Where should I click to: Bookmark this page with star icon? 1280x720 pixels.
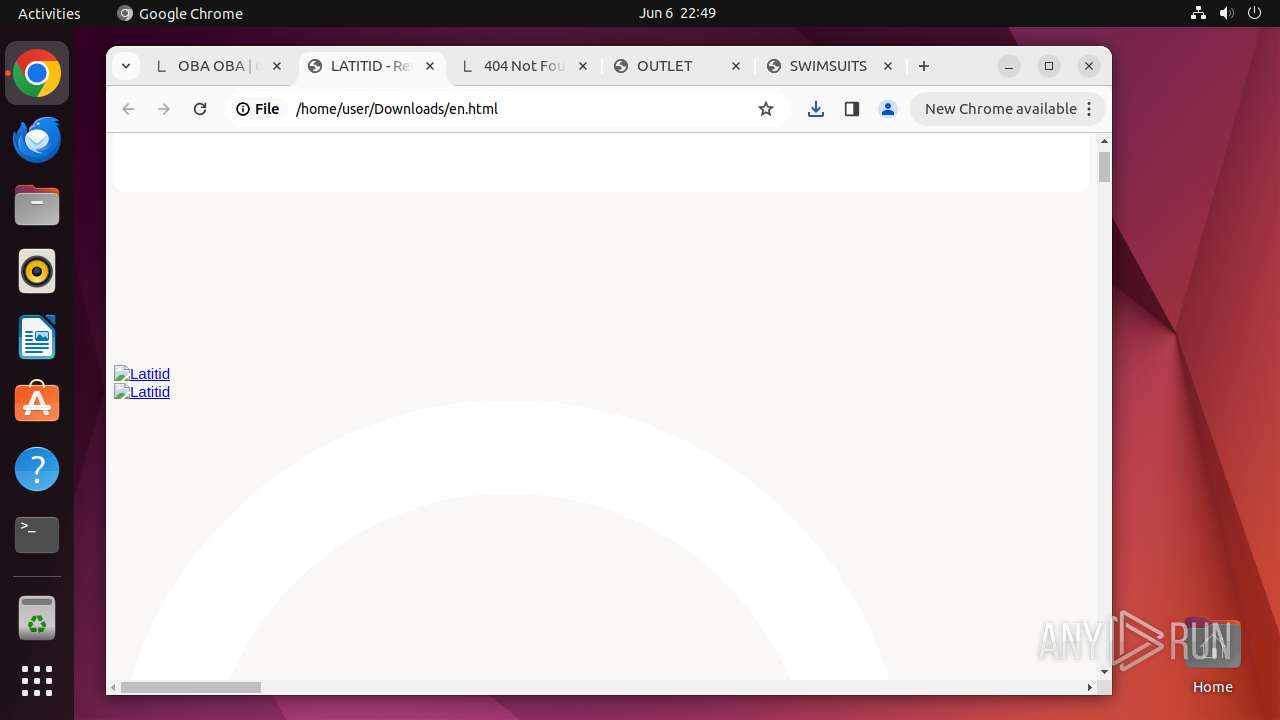[x=766, y=109]
